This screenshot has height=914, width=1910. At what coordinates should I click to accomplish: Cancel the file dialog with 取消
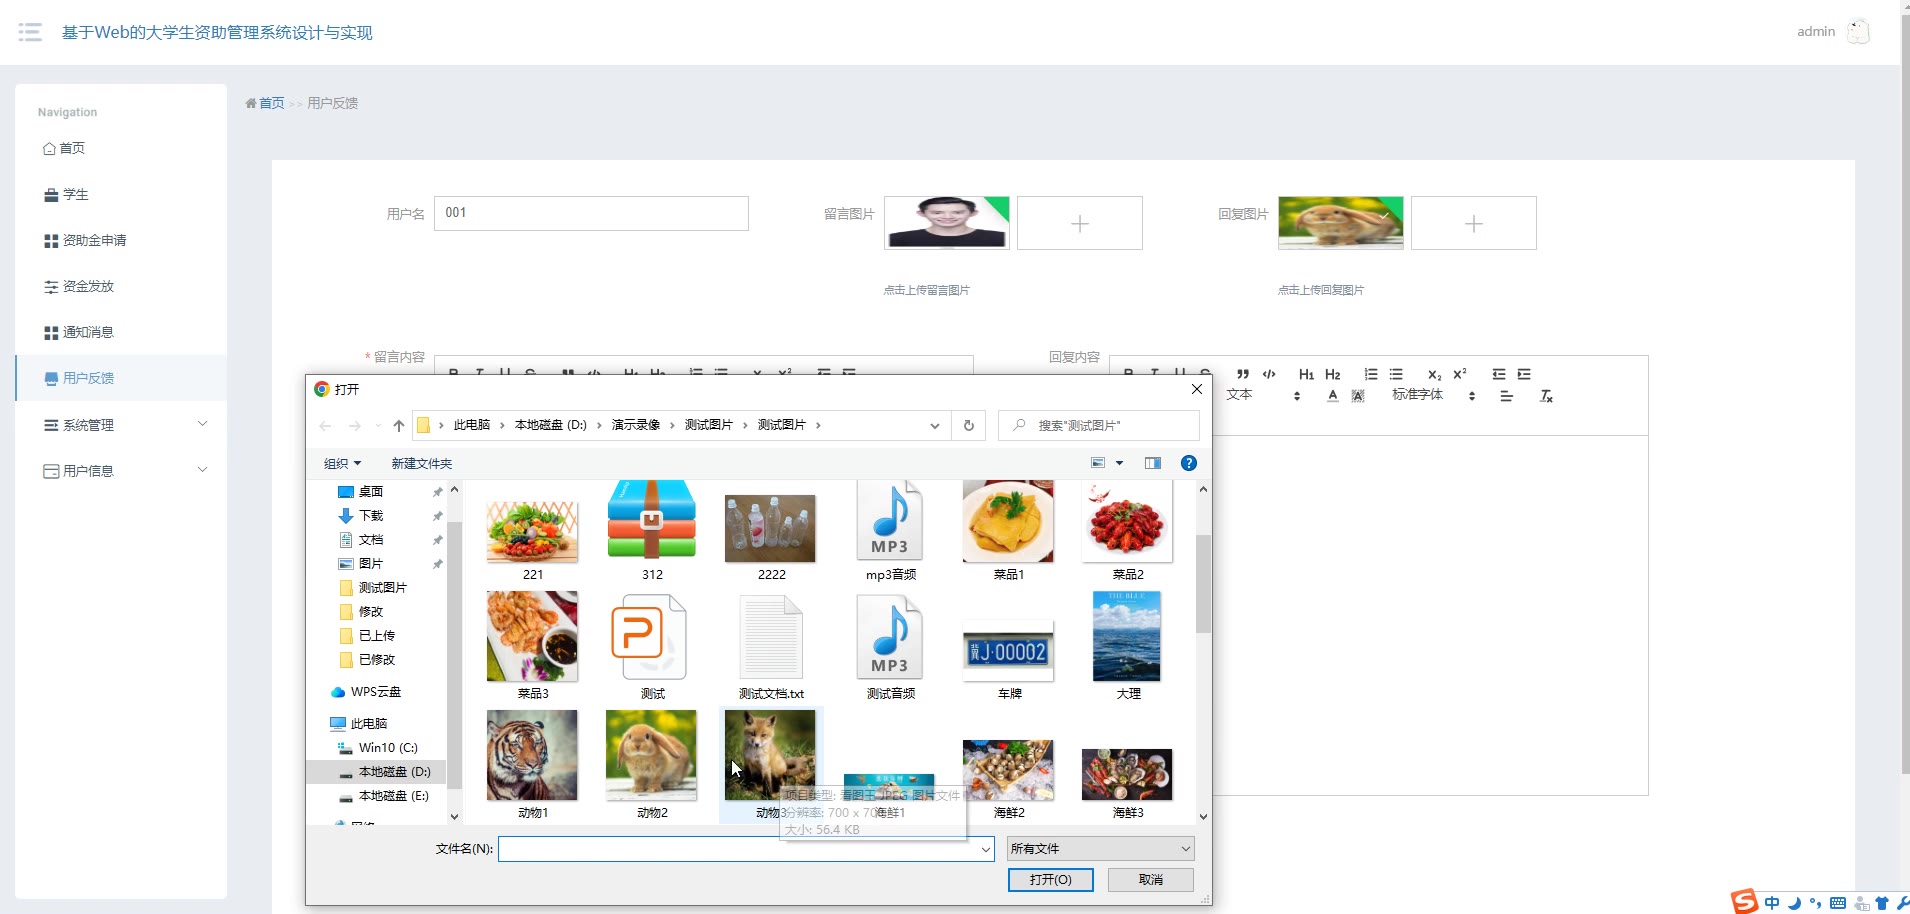1150,879
